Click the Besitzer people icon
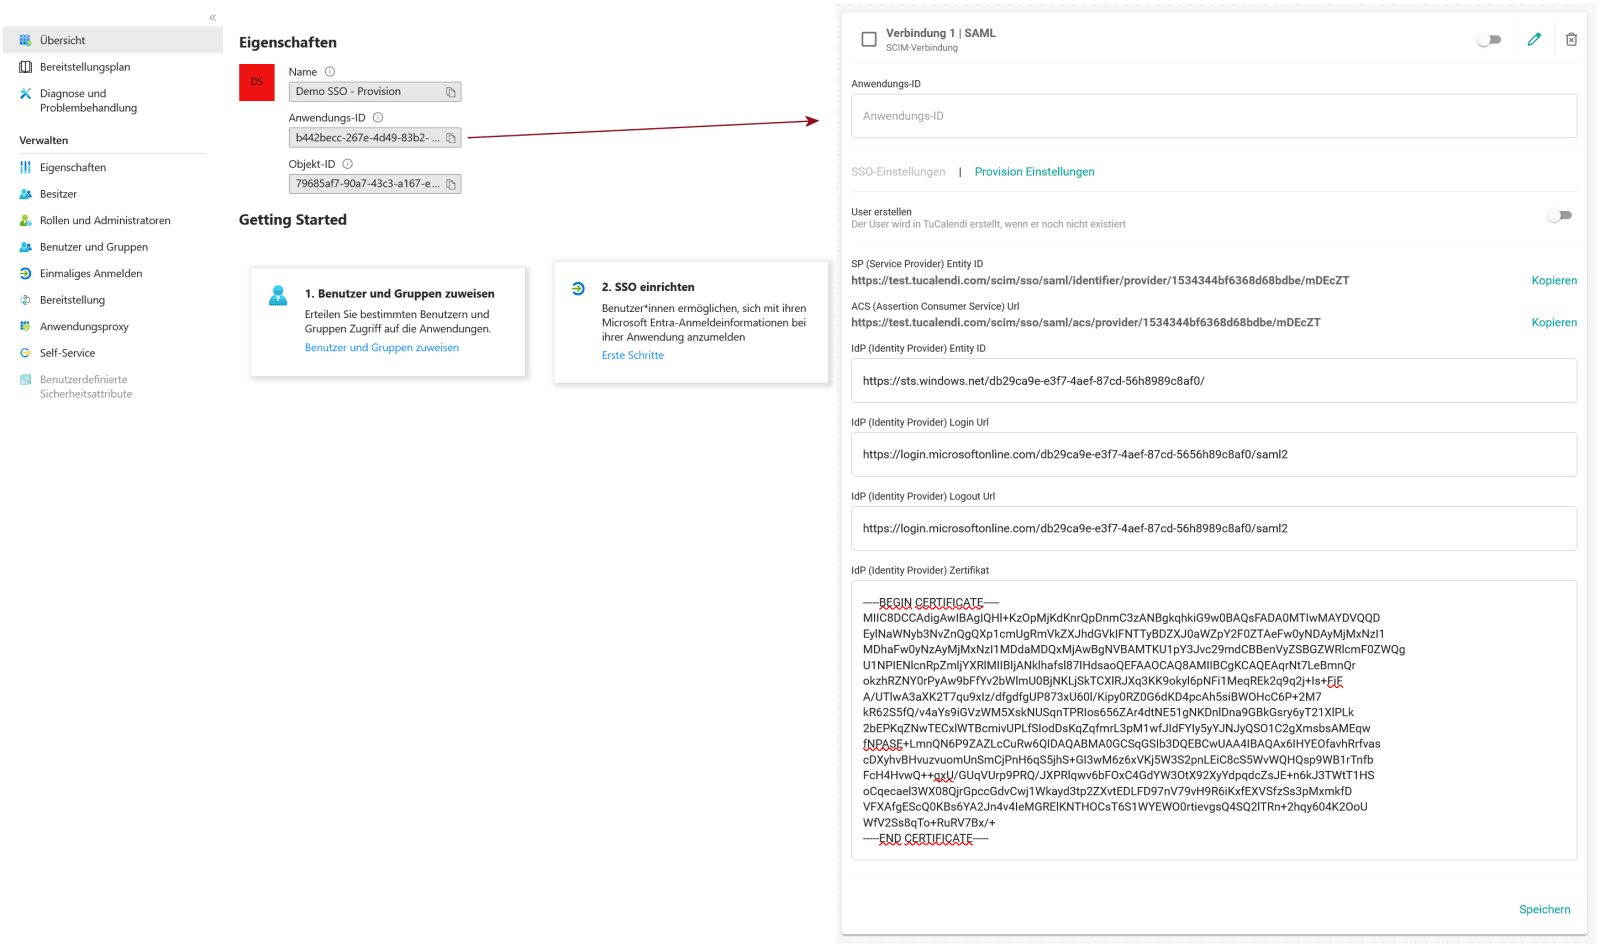 point(26,194)
